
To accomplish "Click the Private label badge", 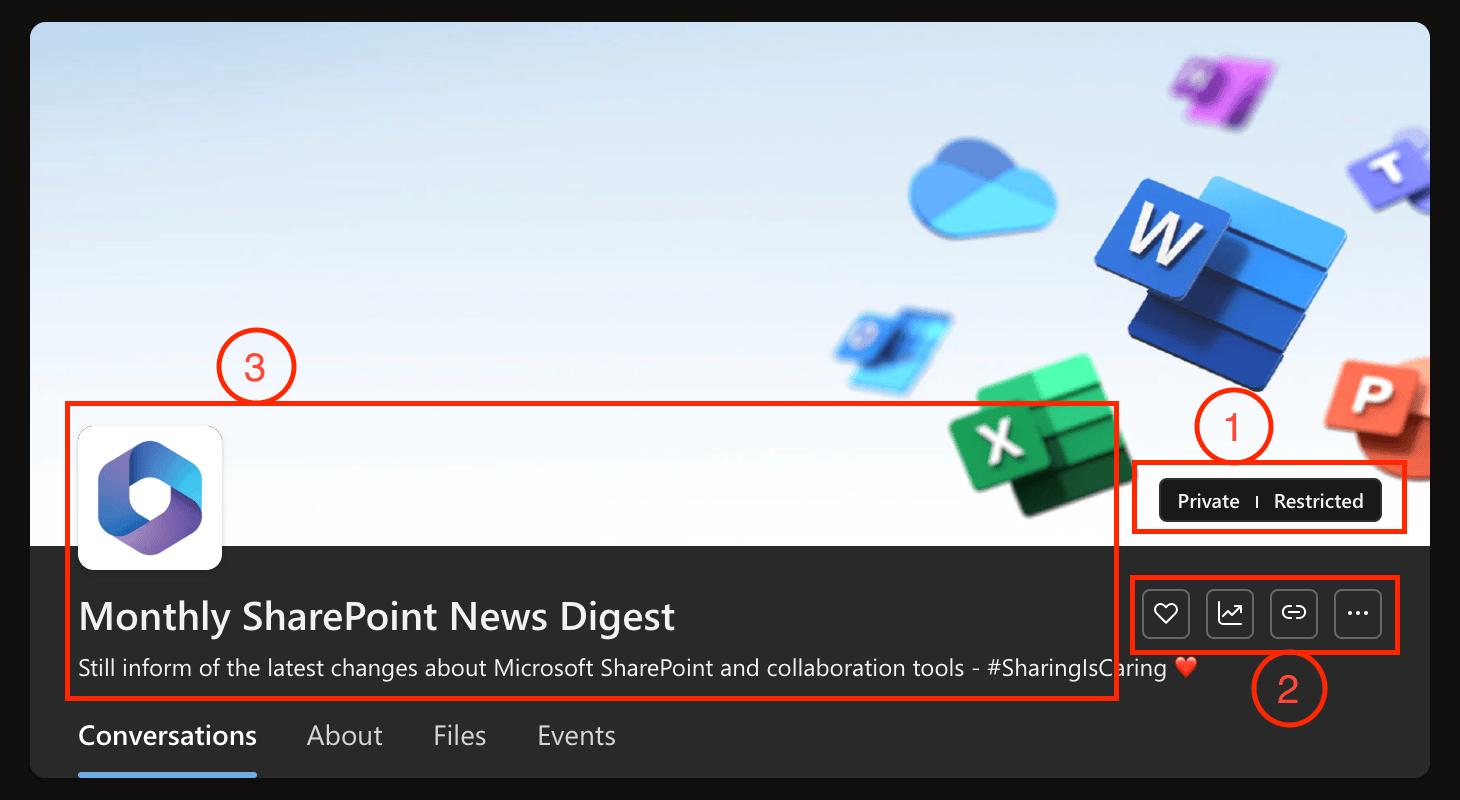I will click(1208, 501).
